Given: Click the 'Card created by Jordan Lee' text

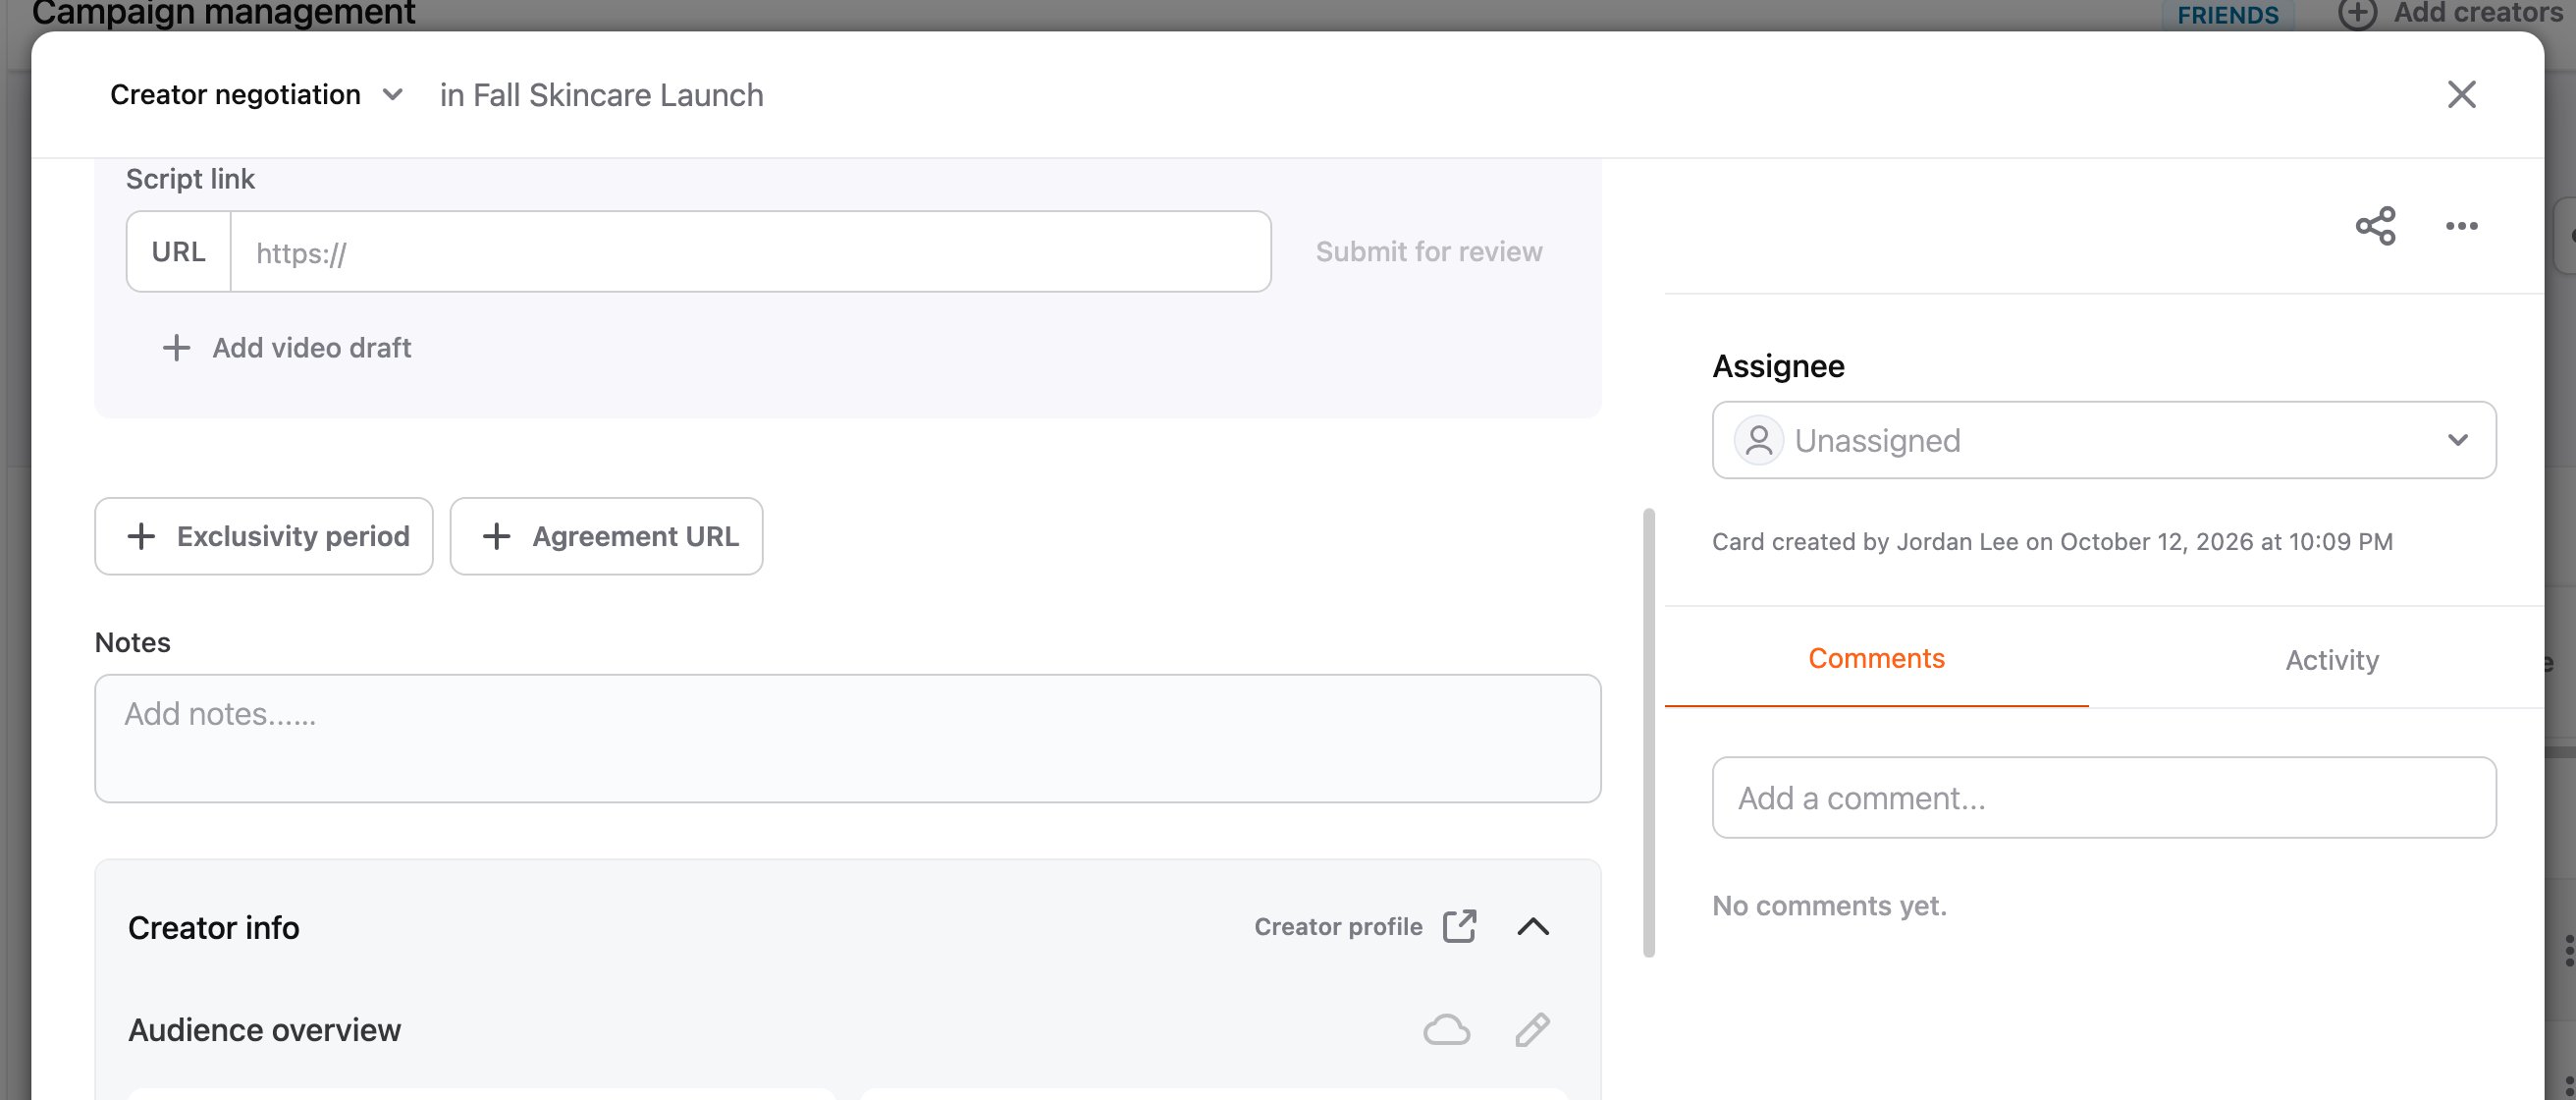Looking at the screenshot, I should point(2052,542).
